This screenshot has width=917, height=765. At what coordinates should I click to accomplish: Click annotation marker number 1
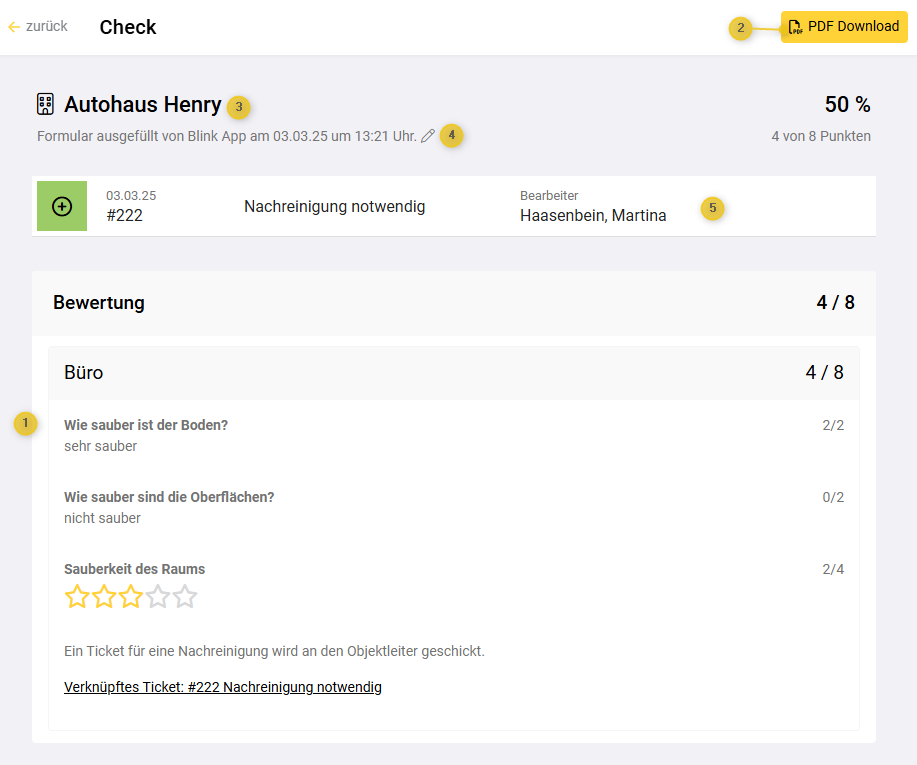(26, 423)
